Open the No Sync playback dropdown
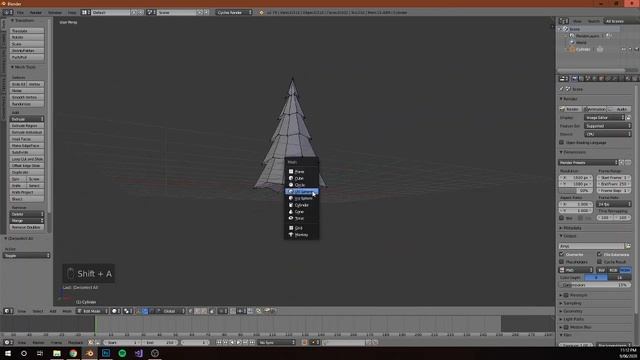 tap(276, 342)
